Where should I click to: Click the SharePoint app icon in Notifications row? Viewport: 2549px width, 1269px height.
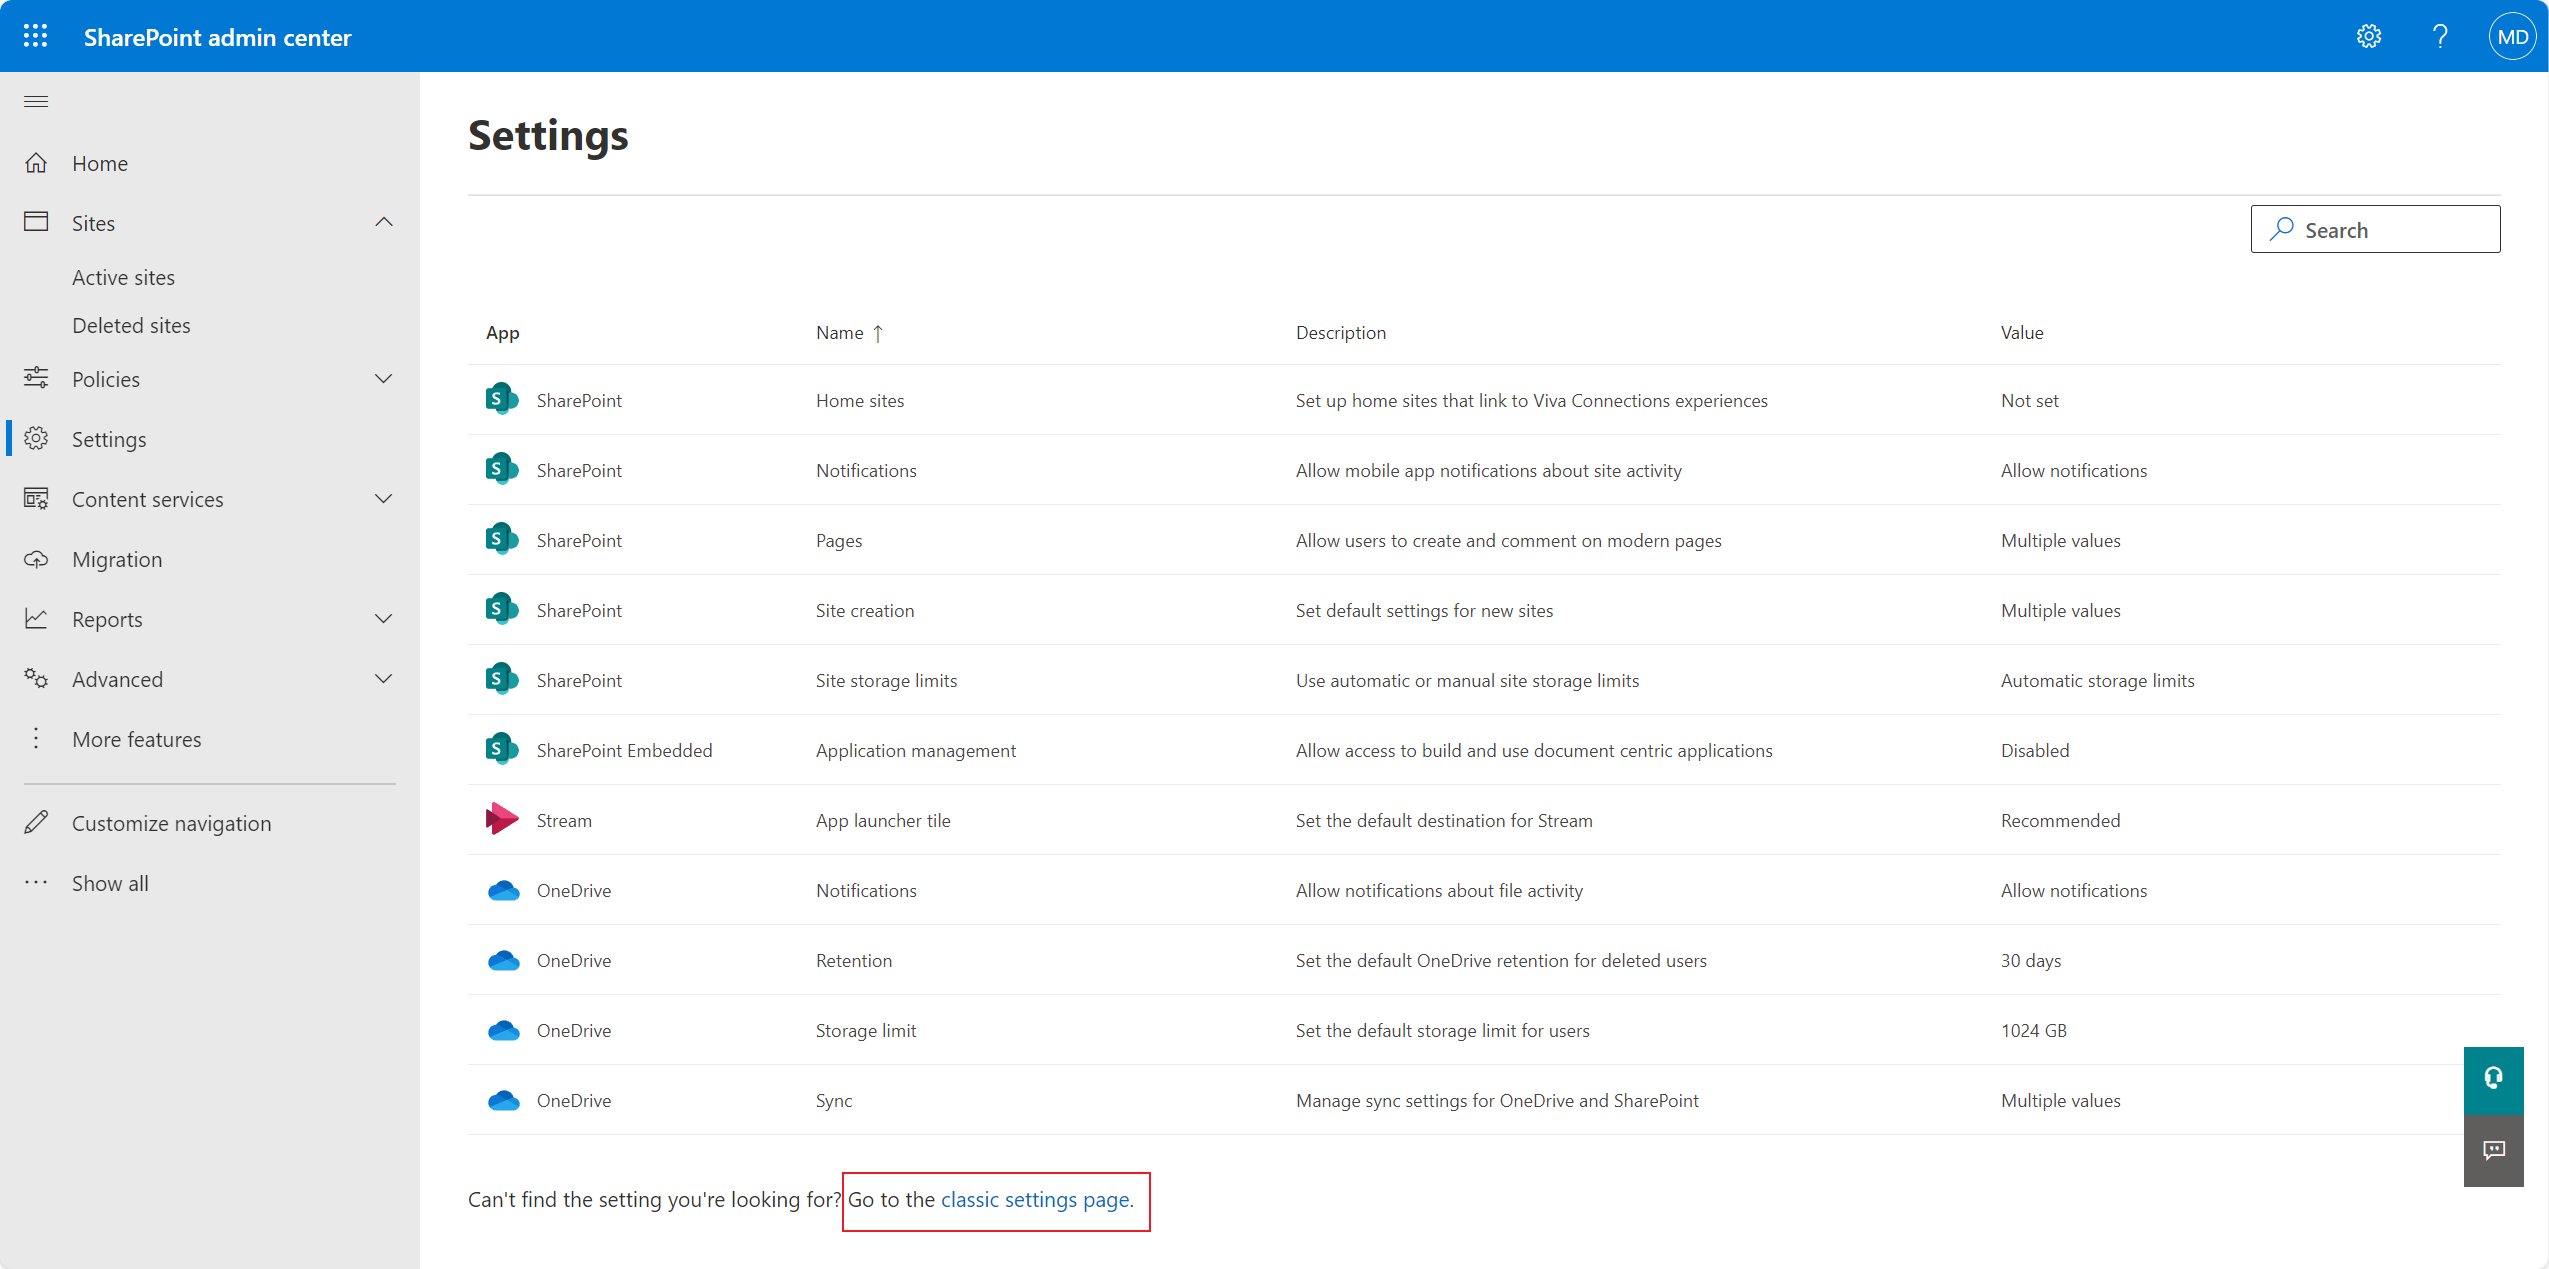tap(501, 468)
